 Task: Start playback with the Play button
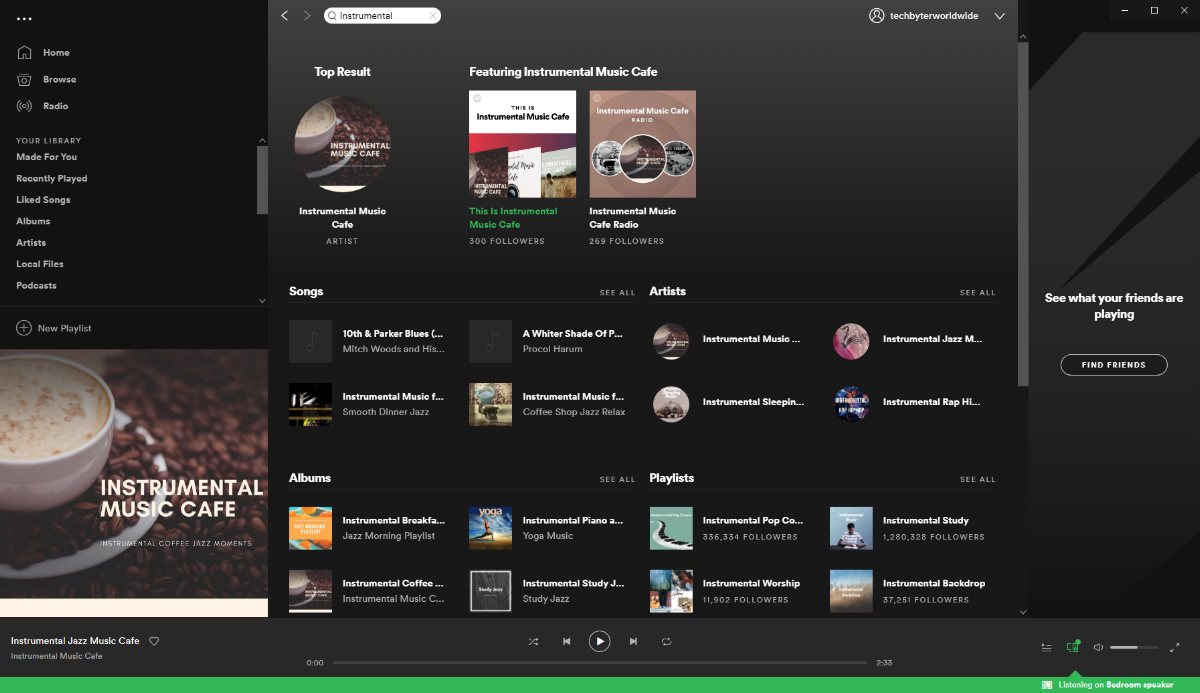tap(599, 641)
